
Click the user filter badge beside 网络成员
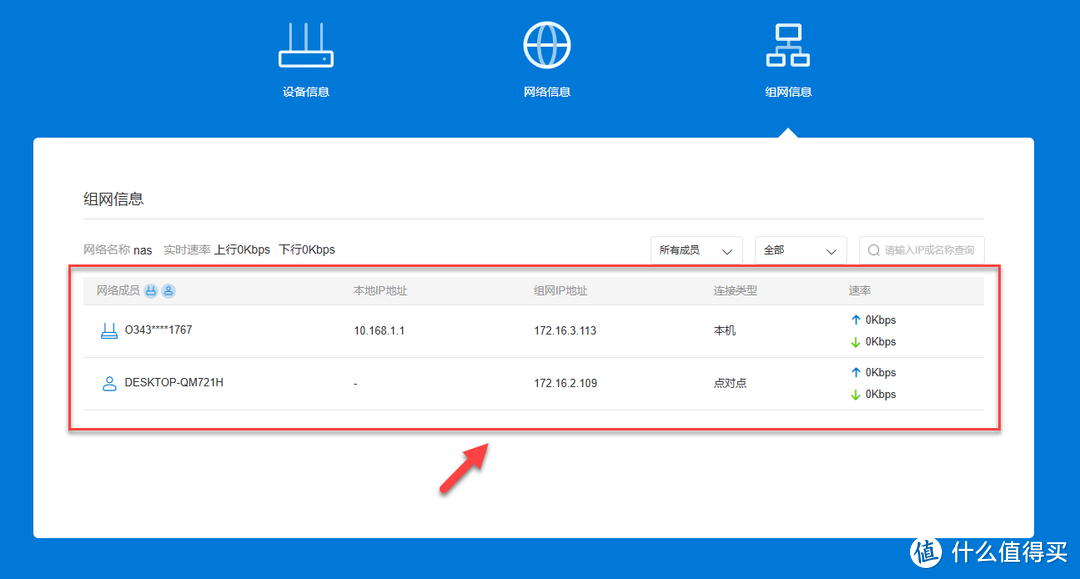coord(169,291)
